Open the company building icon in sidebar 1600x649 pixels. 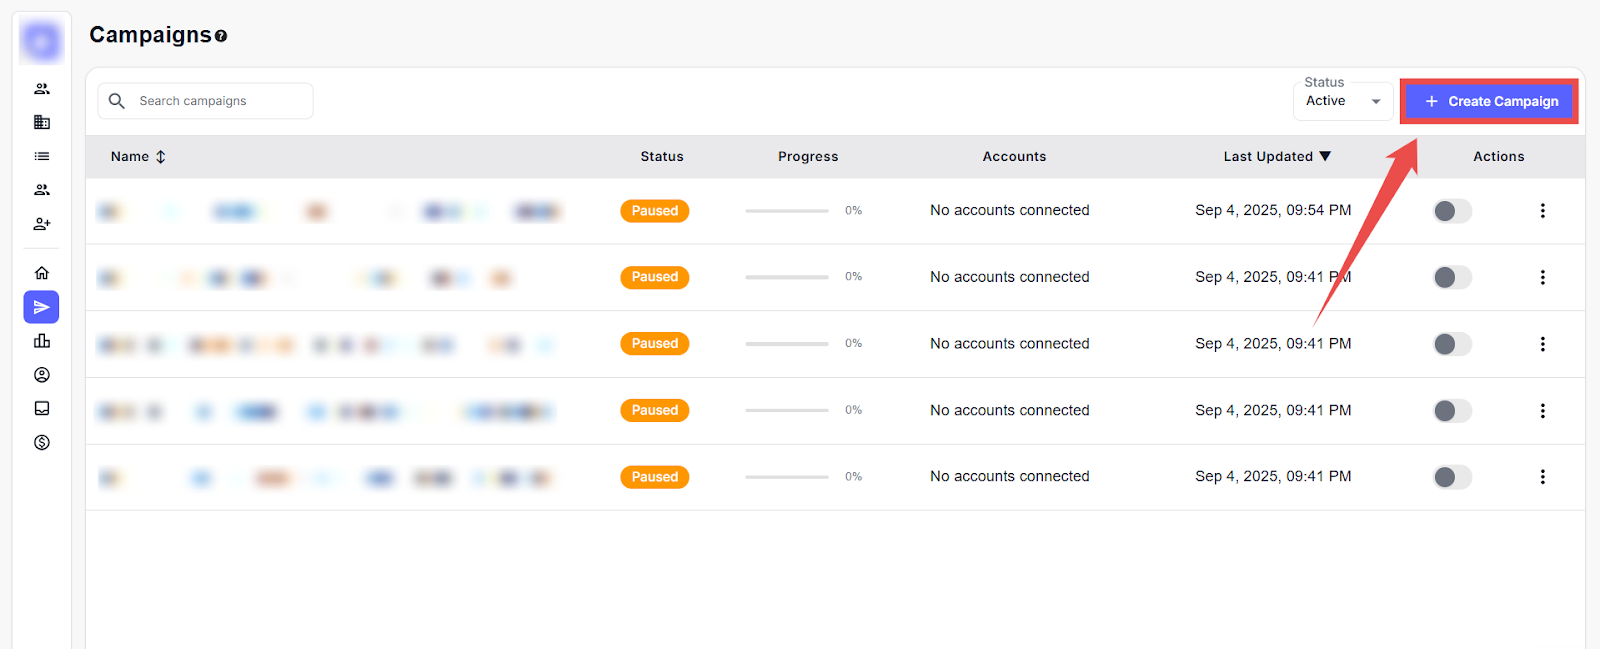point(42,122)
